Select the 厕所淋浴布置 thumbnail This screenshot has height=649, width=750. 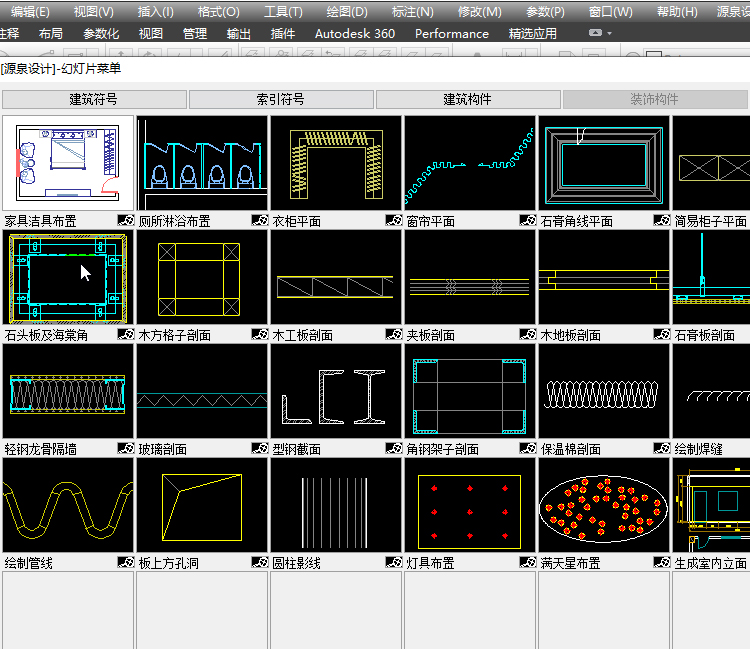[x=202, y=162]
